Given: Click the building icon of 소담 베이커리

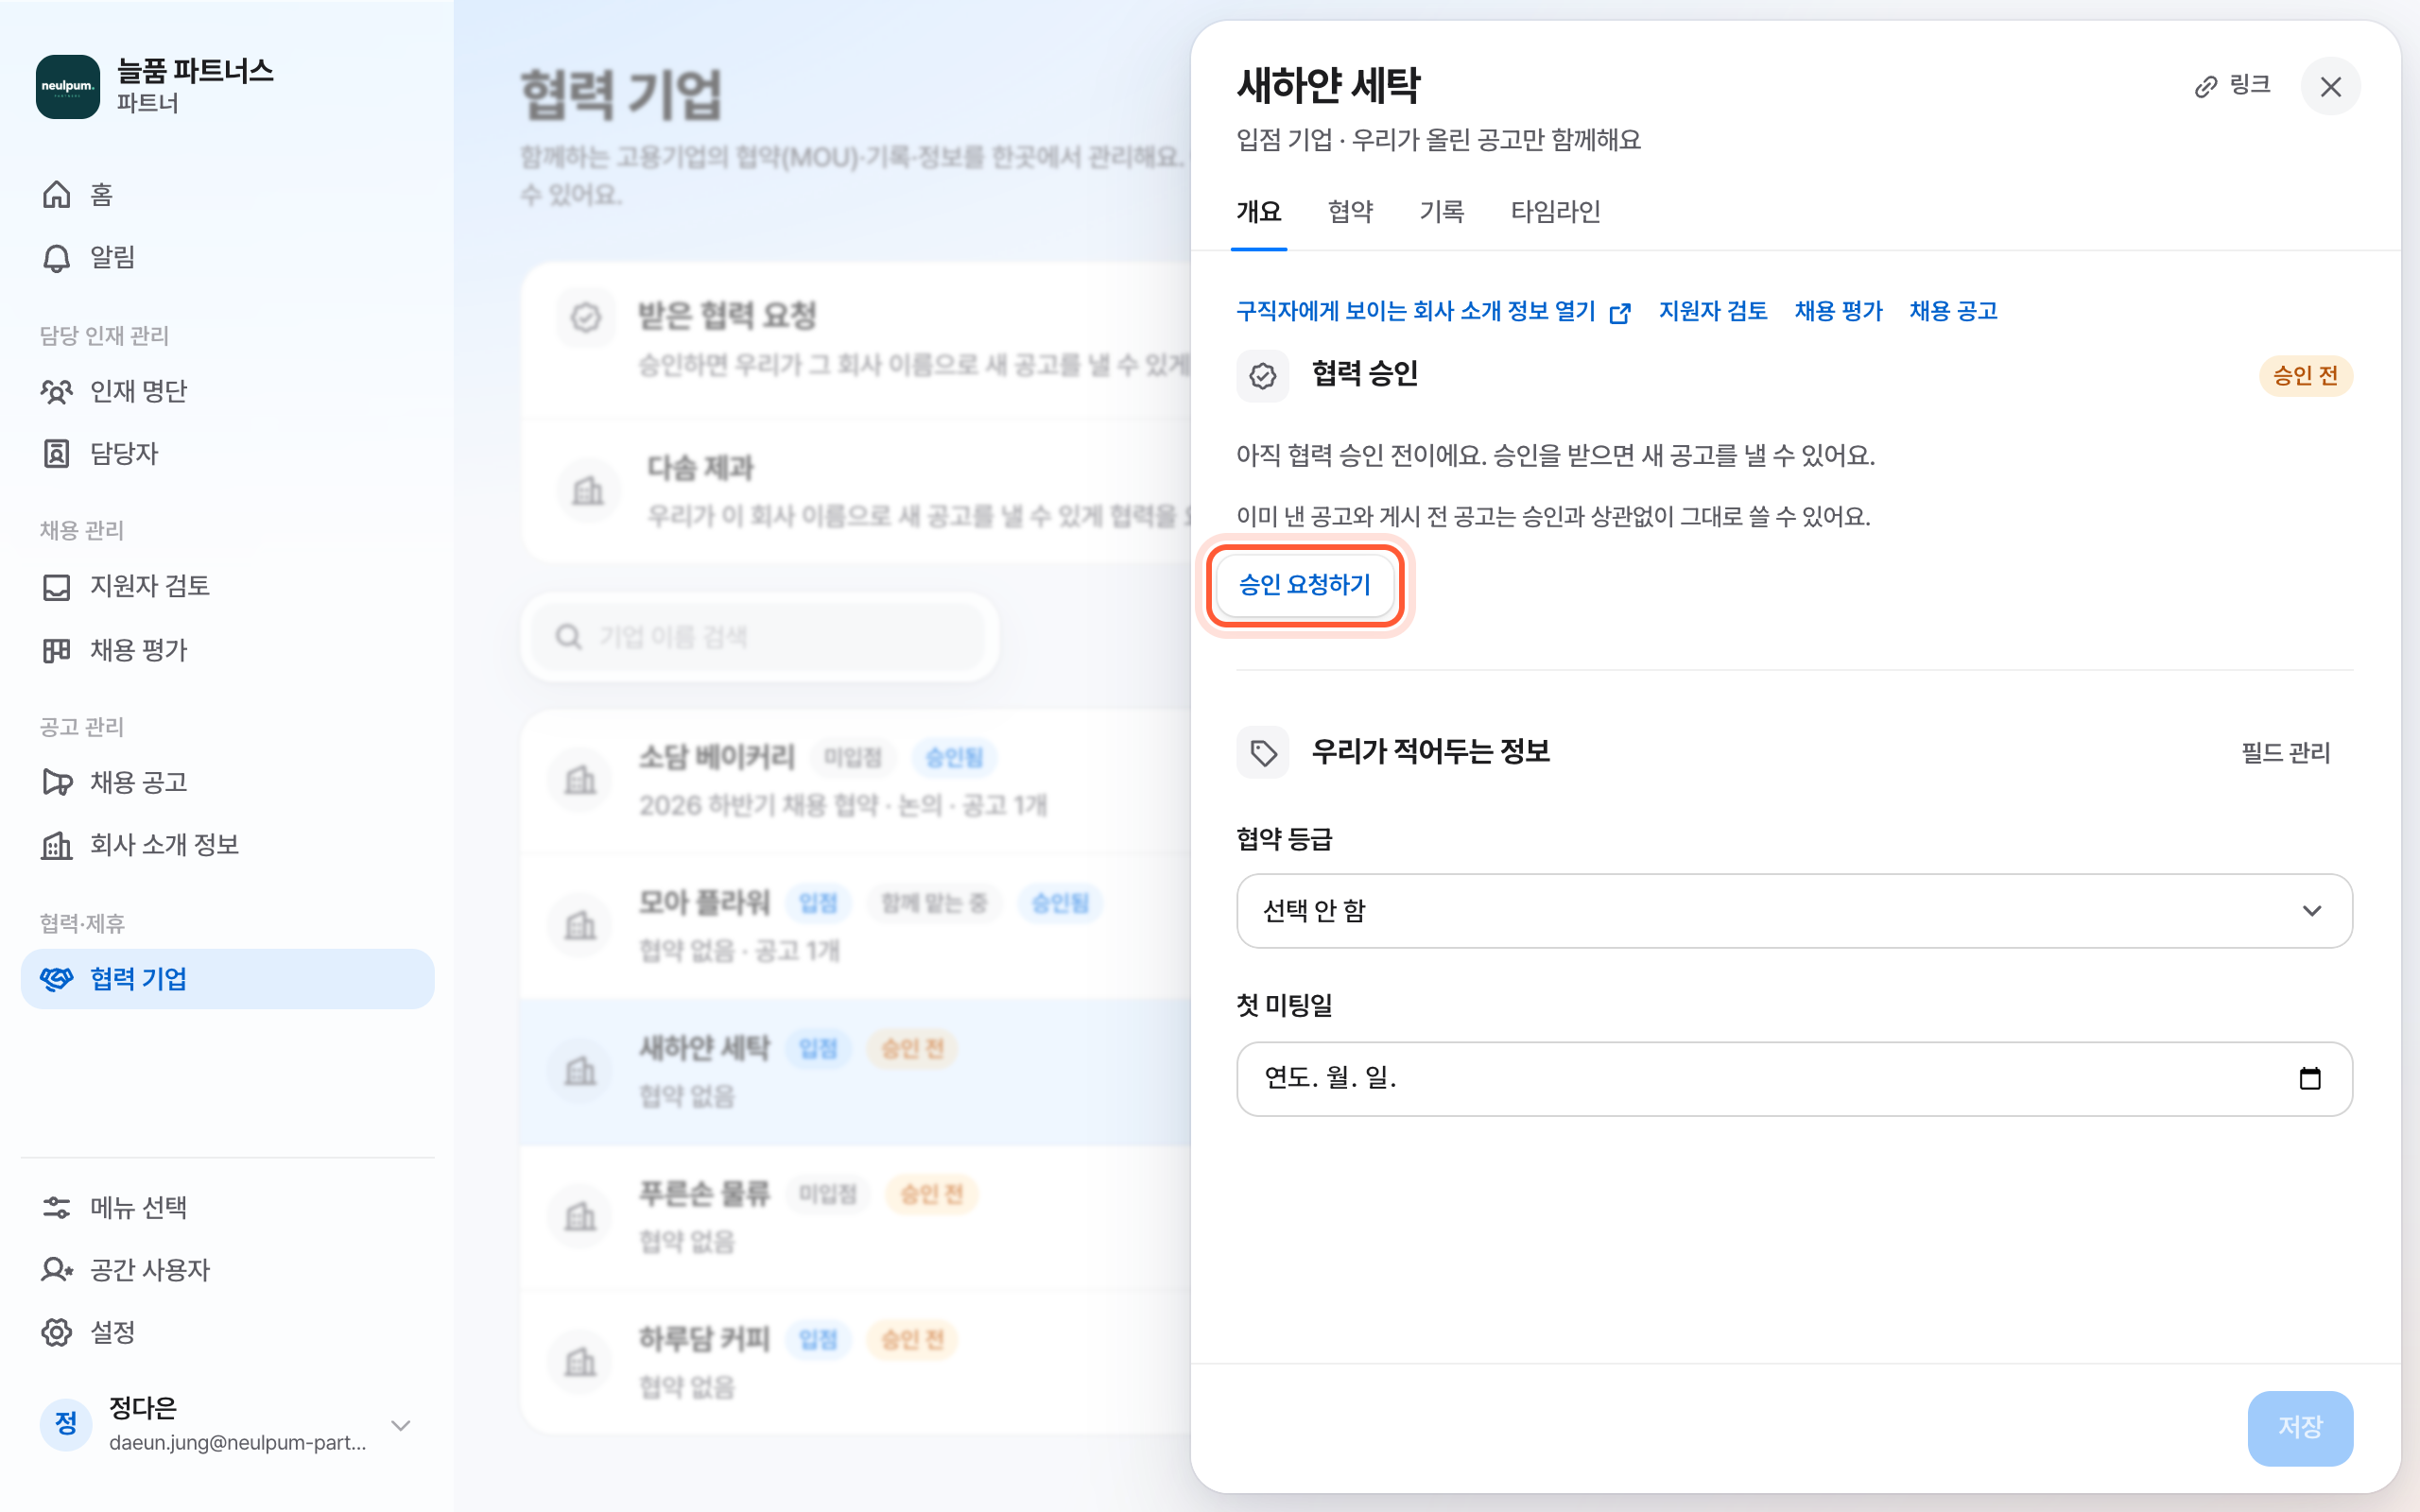Looking at the screenshot, I should [580, 781].
